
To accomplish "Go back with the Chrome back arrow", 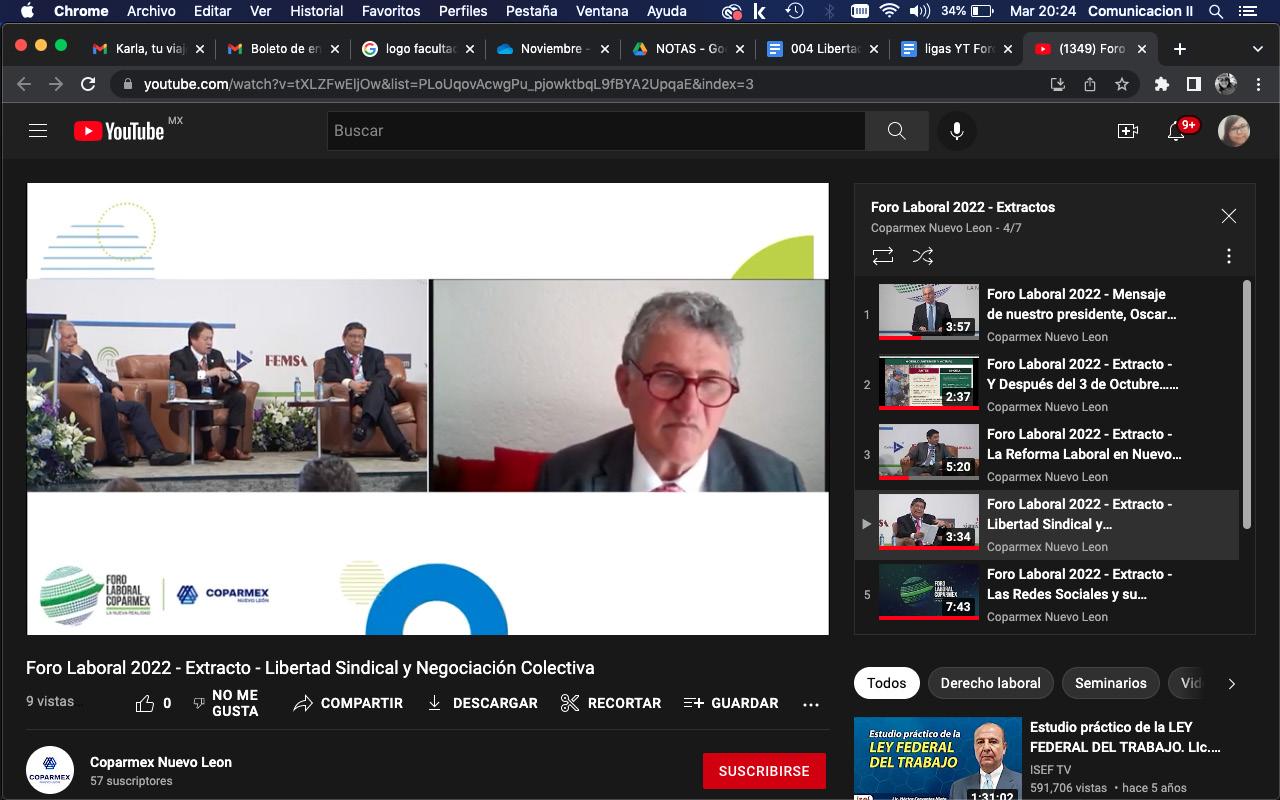I will (24, 84).
